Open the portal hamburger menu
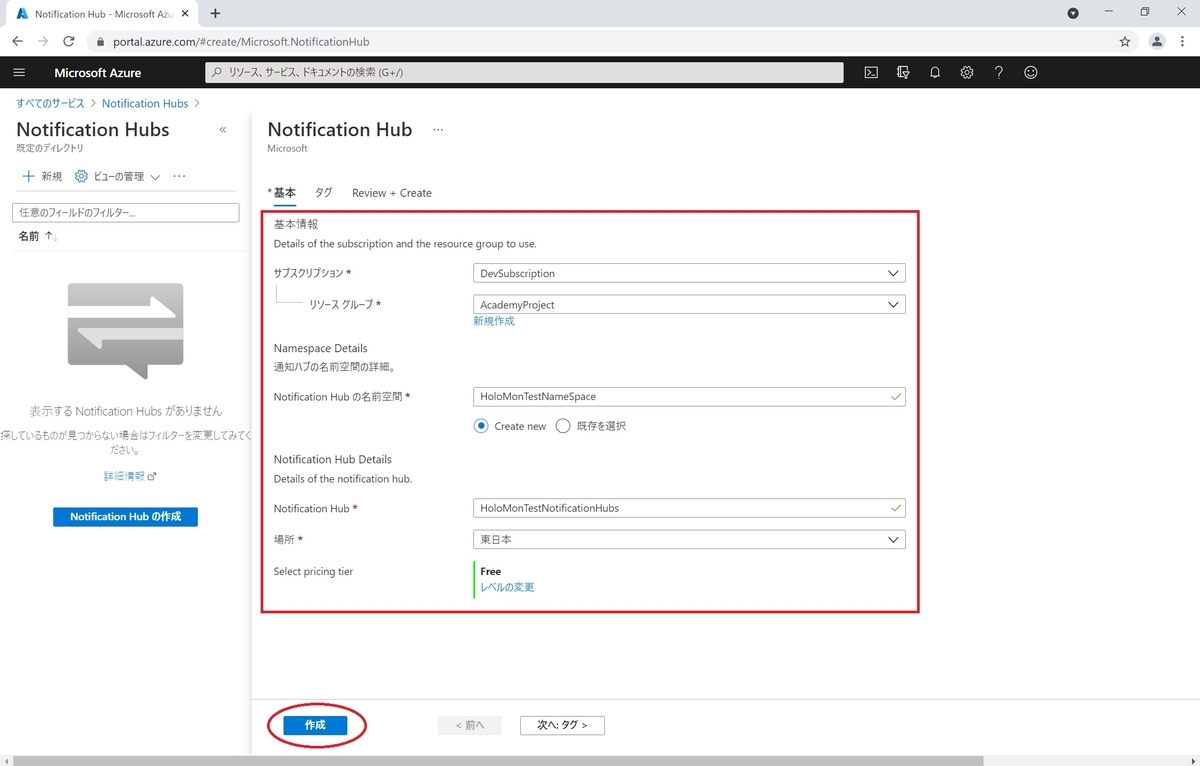The width and height of the screenshot is (1200, 766). [19, 72]
